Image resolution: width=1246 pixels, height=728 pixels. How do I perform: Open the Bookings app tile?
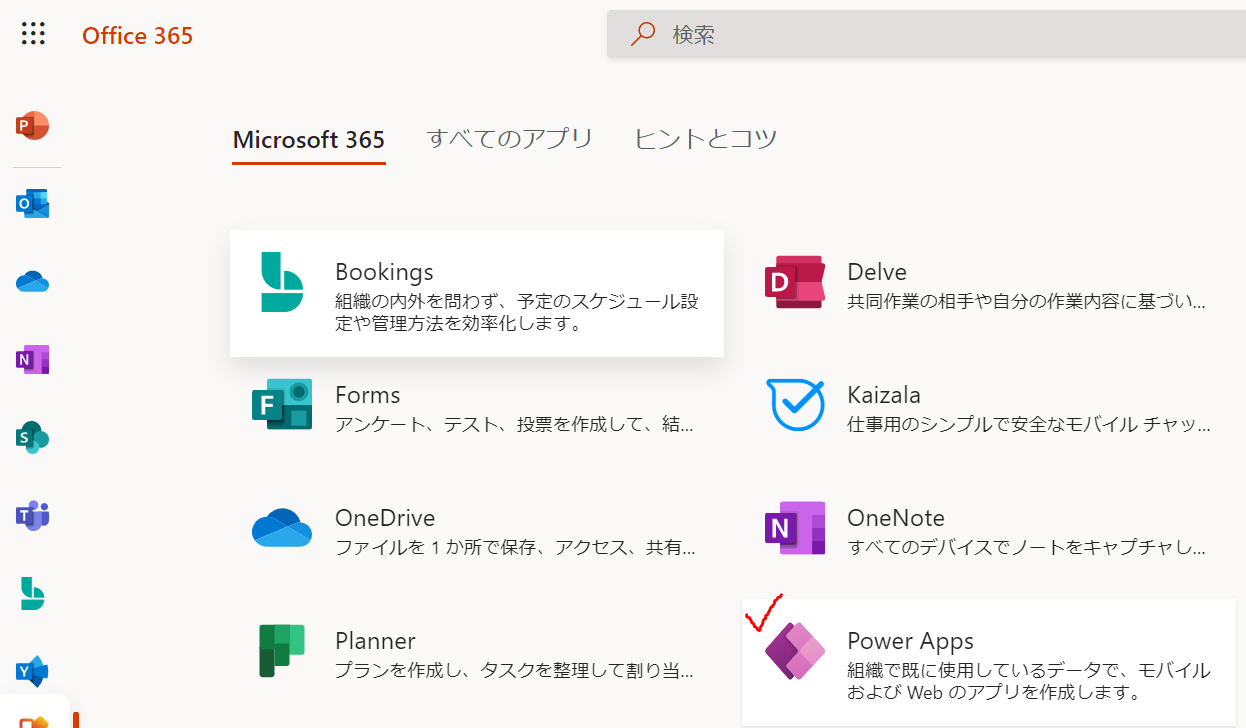coord(476,294)
